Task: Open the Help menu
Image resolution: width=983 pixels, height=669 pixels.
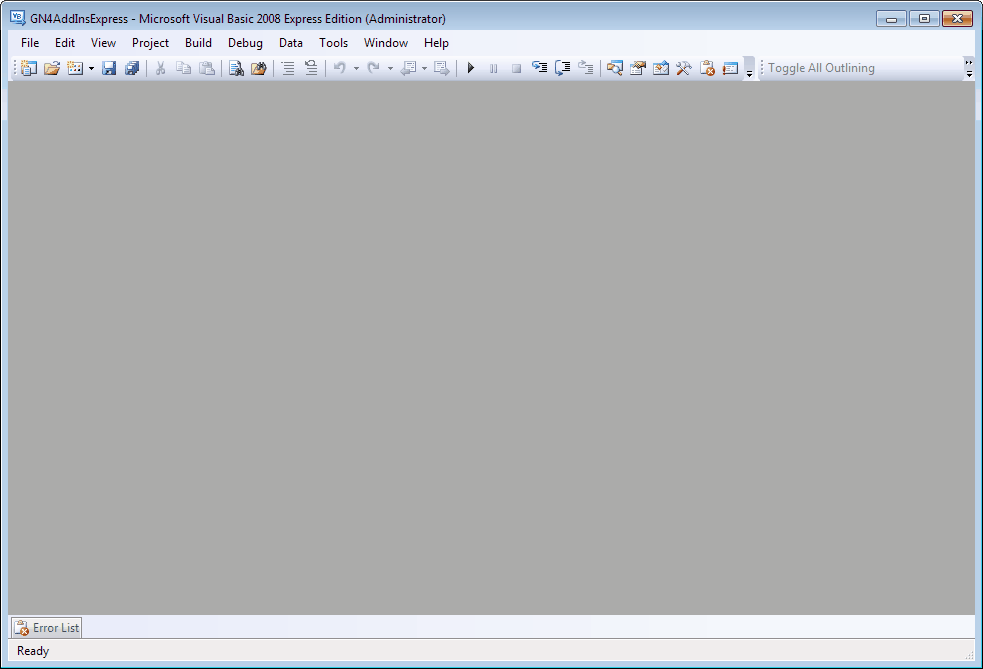Action: point(436,43)
